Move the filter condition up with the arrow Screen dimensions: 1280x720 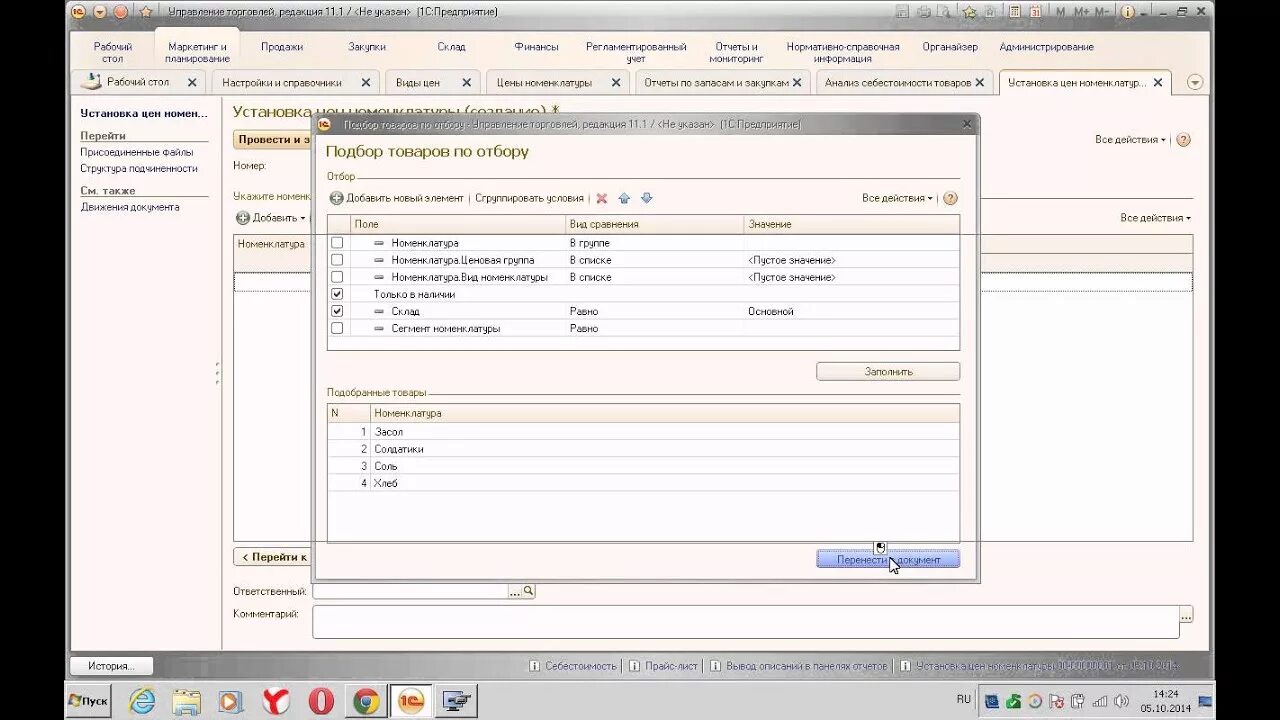pos(624,198)
